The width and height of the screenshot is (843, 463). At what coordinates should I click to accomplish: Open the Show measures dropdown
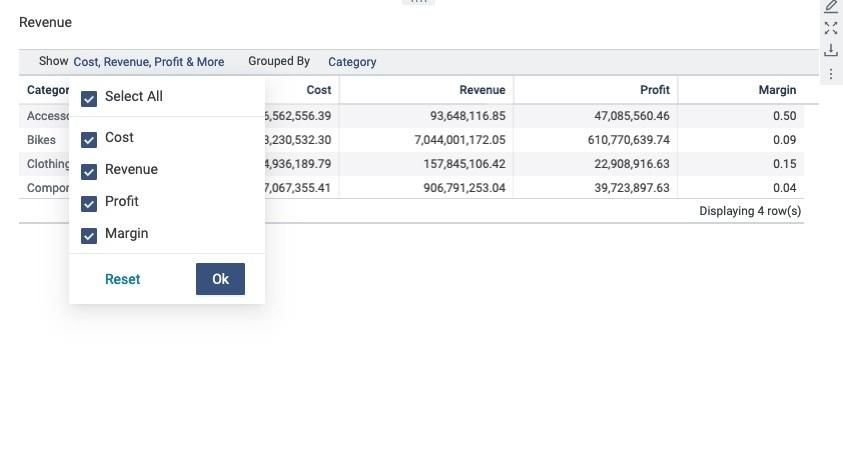click(x=148, y=62)
